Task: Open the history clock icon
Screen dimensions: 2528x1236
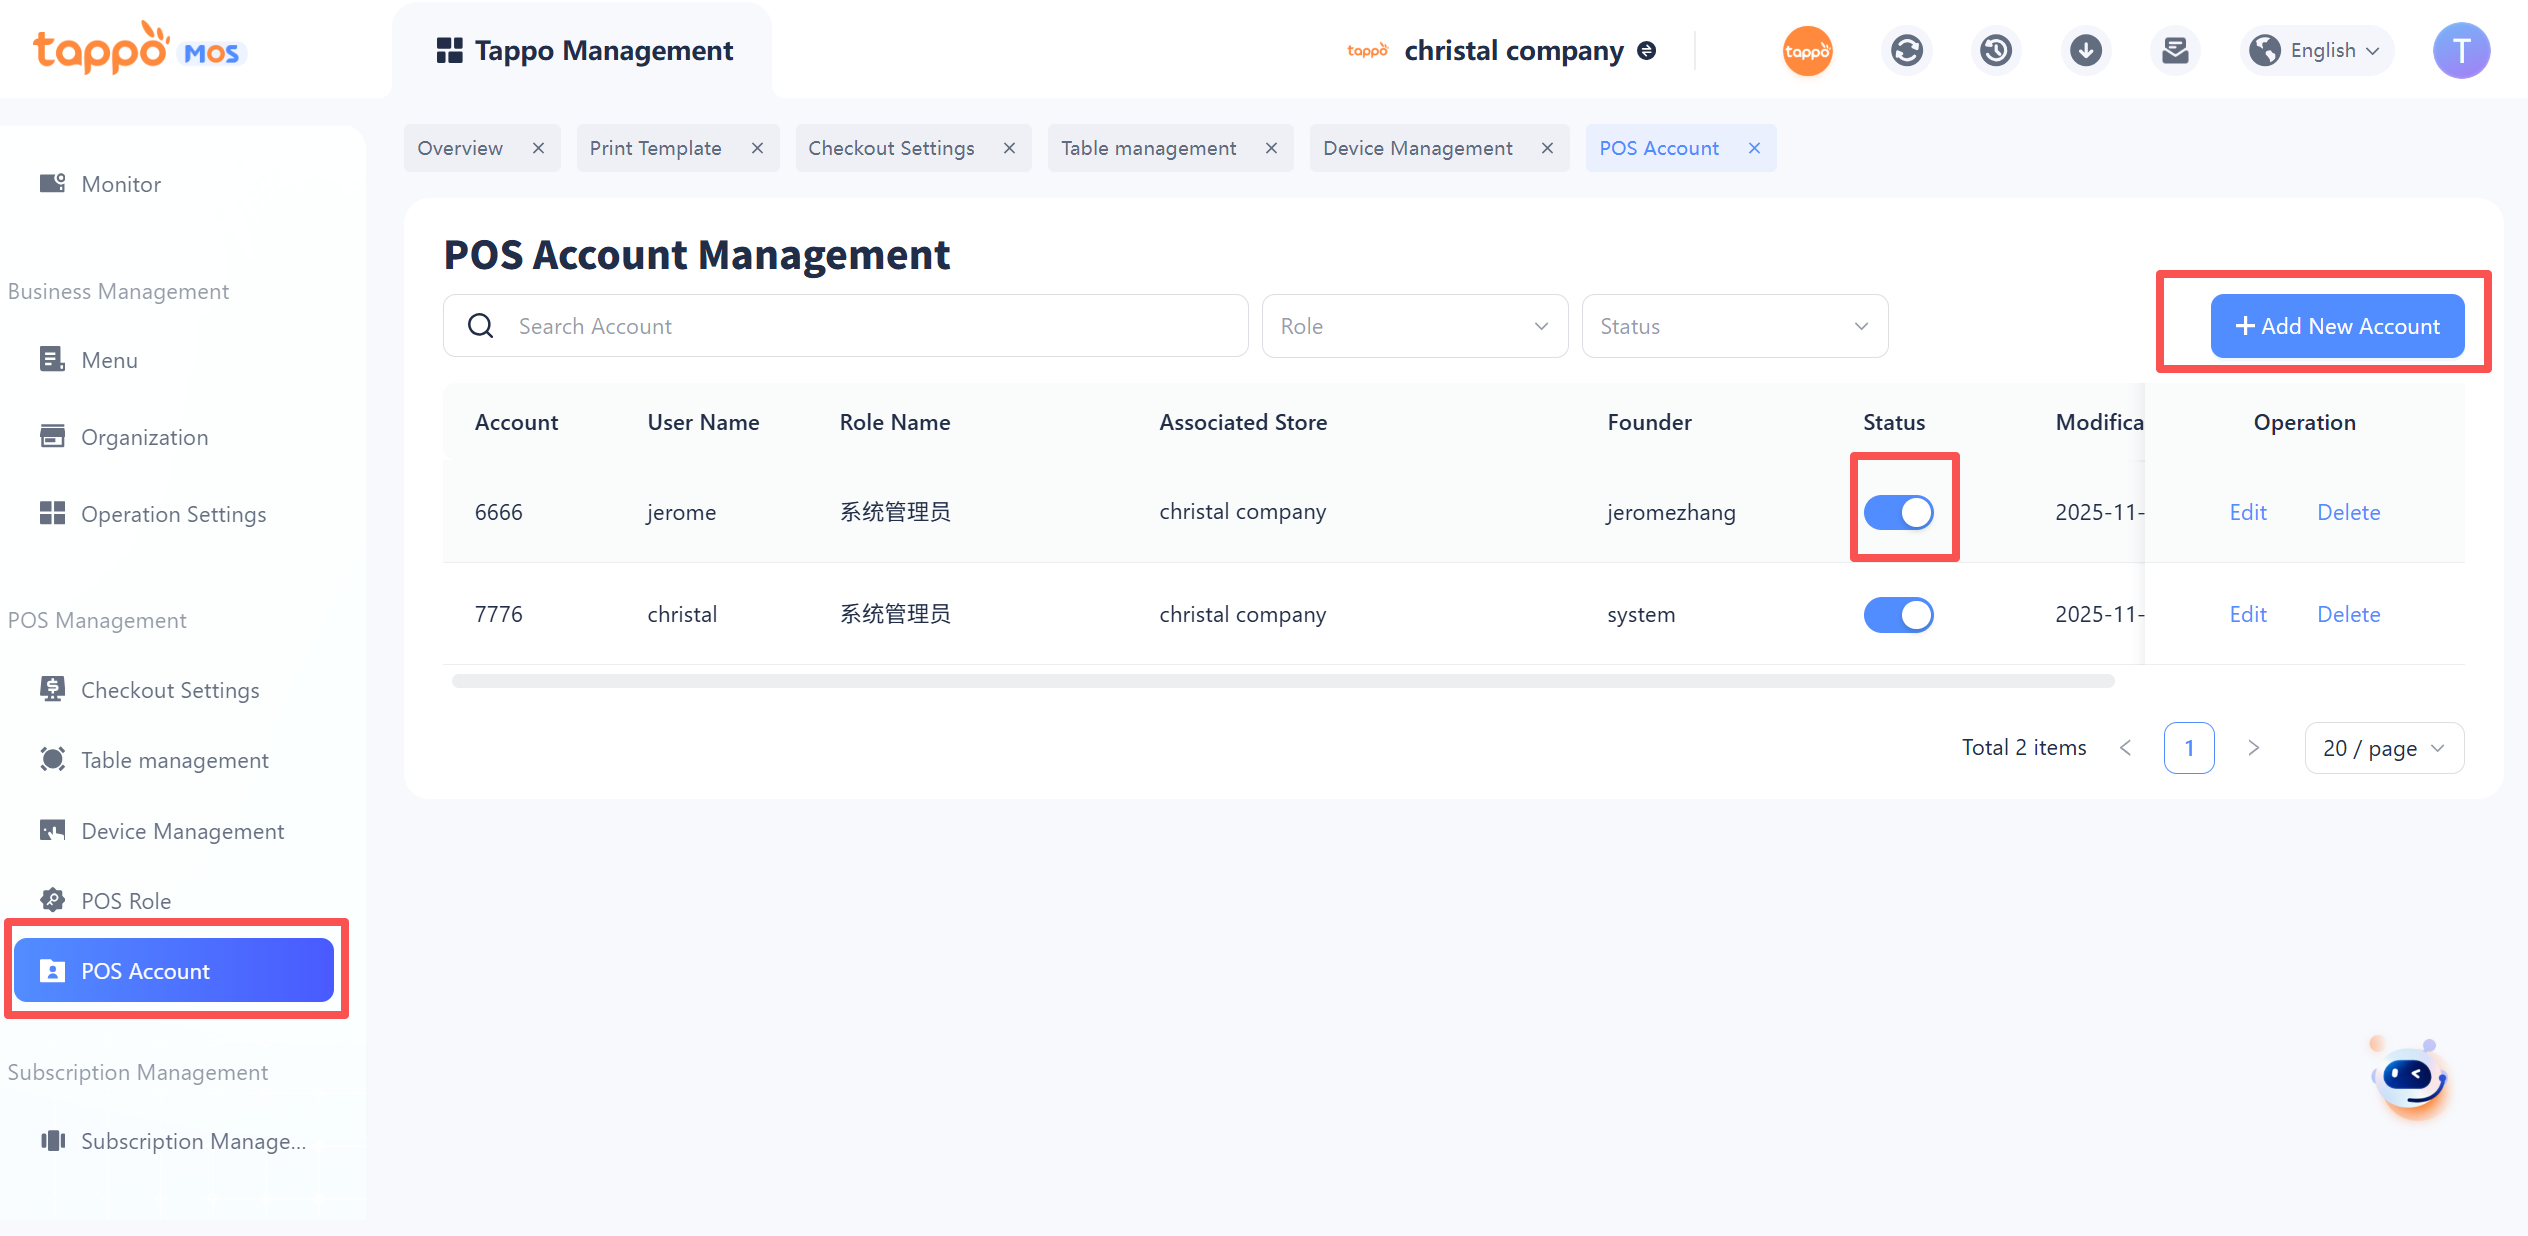Action: (x=1996, y=50)
